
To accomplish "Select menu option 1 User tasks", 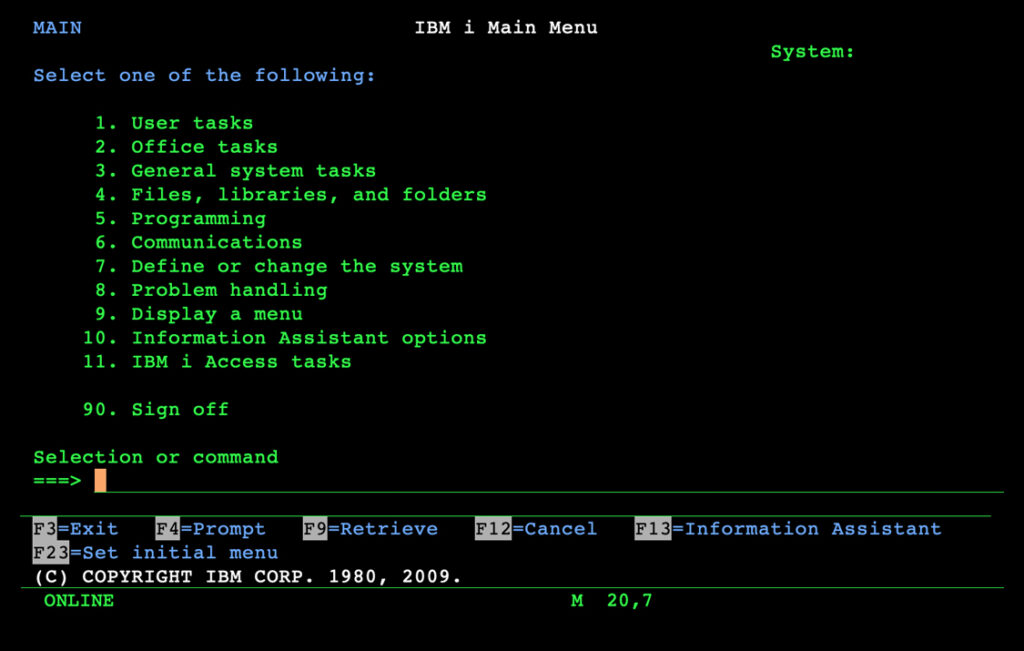I will pos(191,123).
